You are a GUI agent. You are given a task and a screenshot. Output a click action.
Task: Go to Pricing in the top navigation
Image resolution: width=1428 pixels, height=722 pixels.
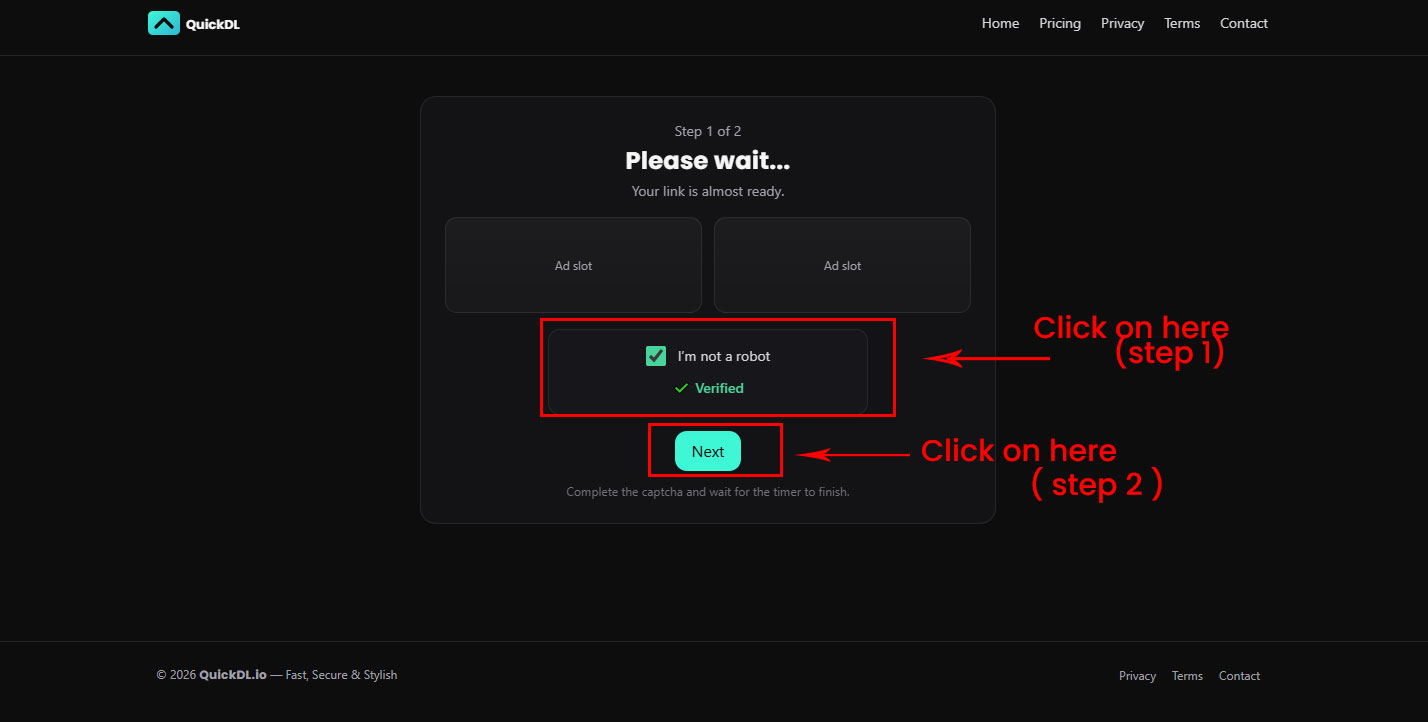coord(1059,23)
